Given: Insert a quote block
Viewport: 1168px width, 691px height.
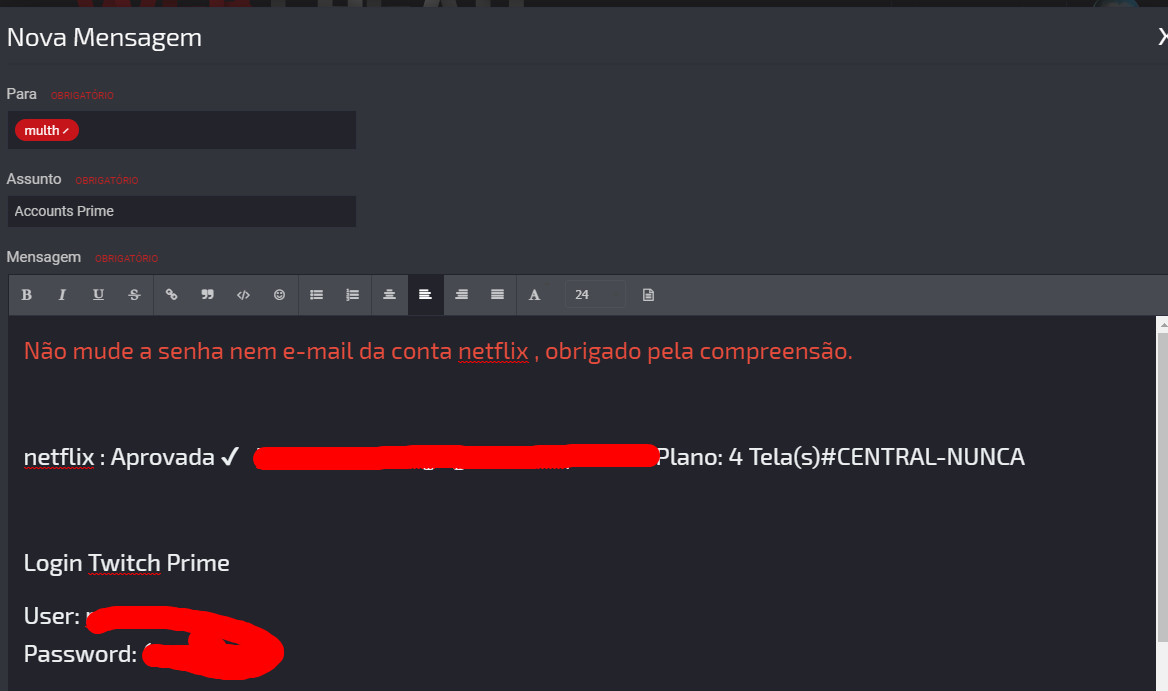Looking at the screenshot, I should pyautogui.click(x=207, y=295).
